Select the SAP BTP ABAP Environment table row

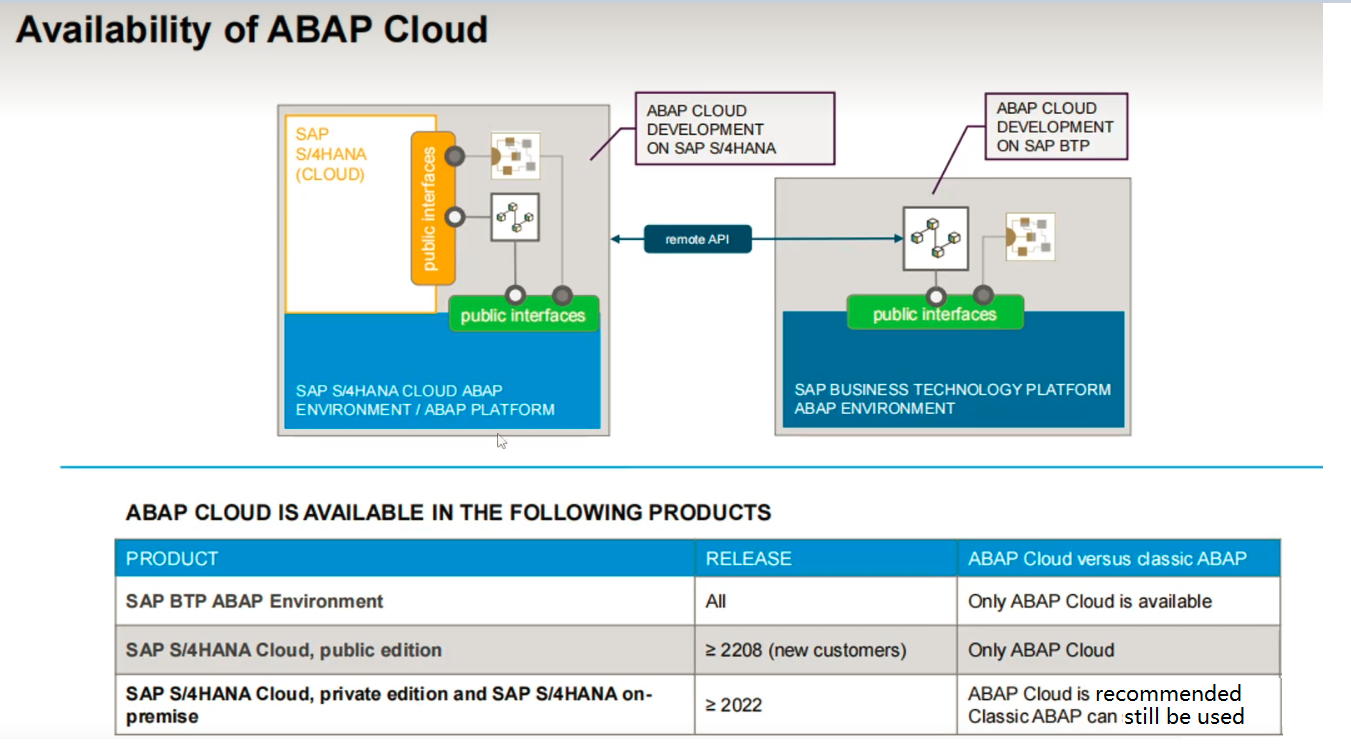pos(400,601)
